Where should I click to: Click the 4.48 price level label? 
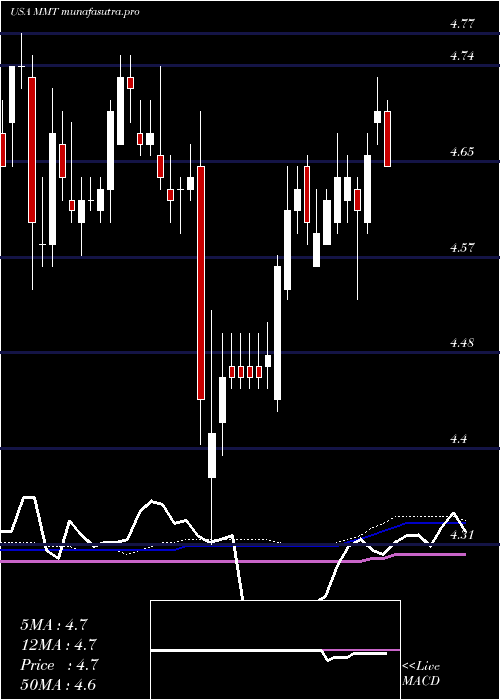click(462, 343)
